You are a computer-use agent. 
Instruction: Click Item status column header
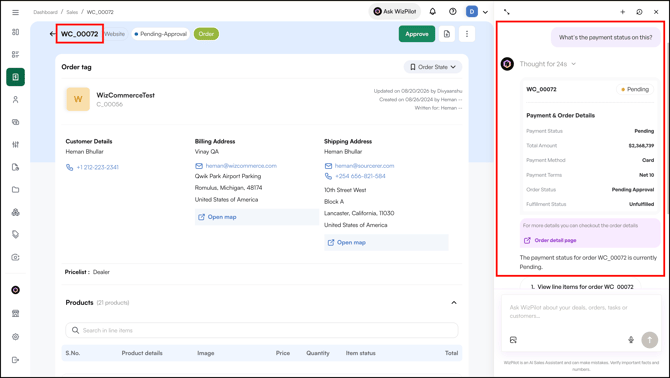pyautogui.click(x=360, y=353)
